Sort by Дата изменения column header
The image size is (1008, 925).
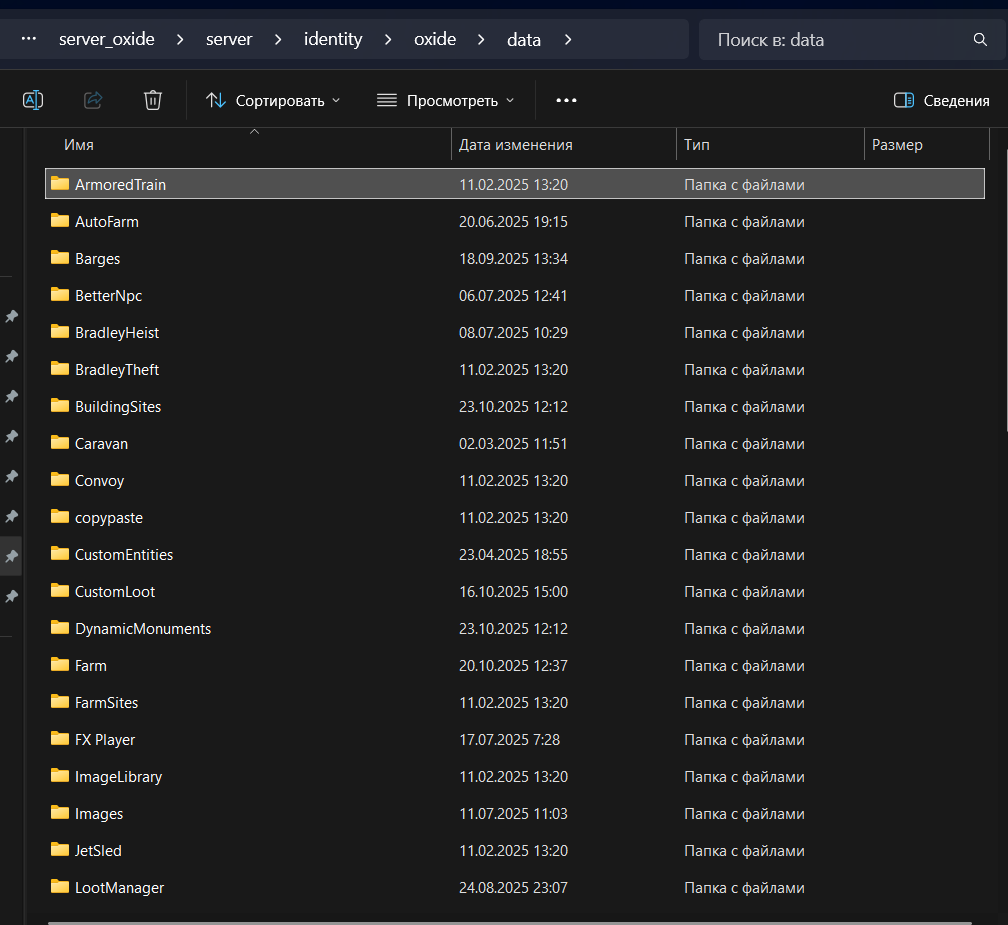point(515,145)
